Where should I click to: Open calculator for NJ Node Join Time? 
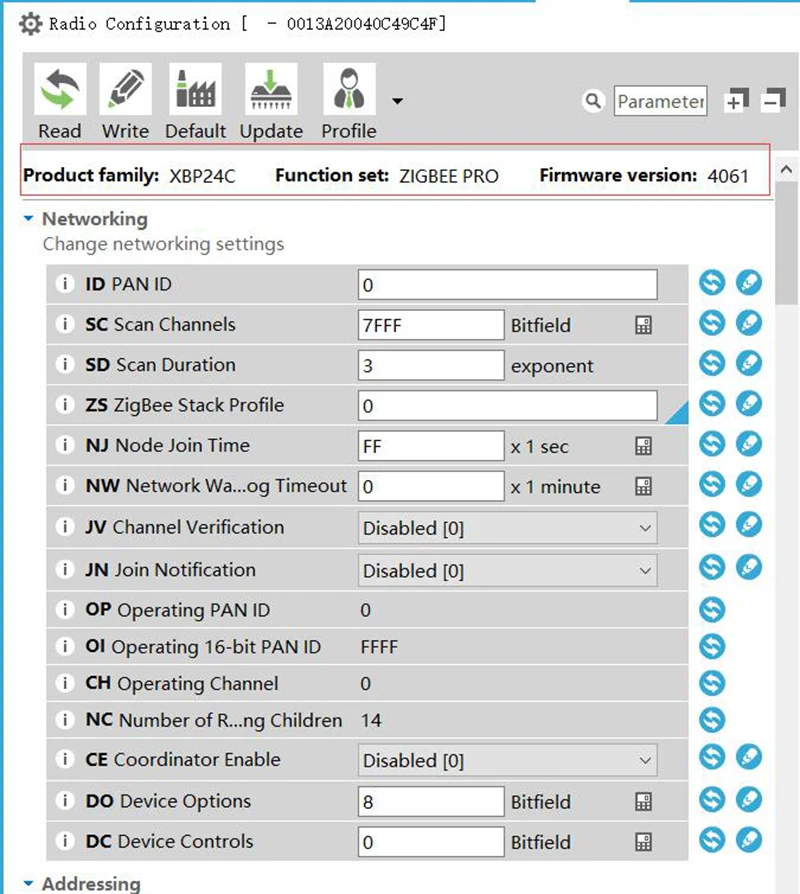coord(643,446)
